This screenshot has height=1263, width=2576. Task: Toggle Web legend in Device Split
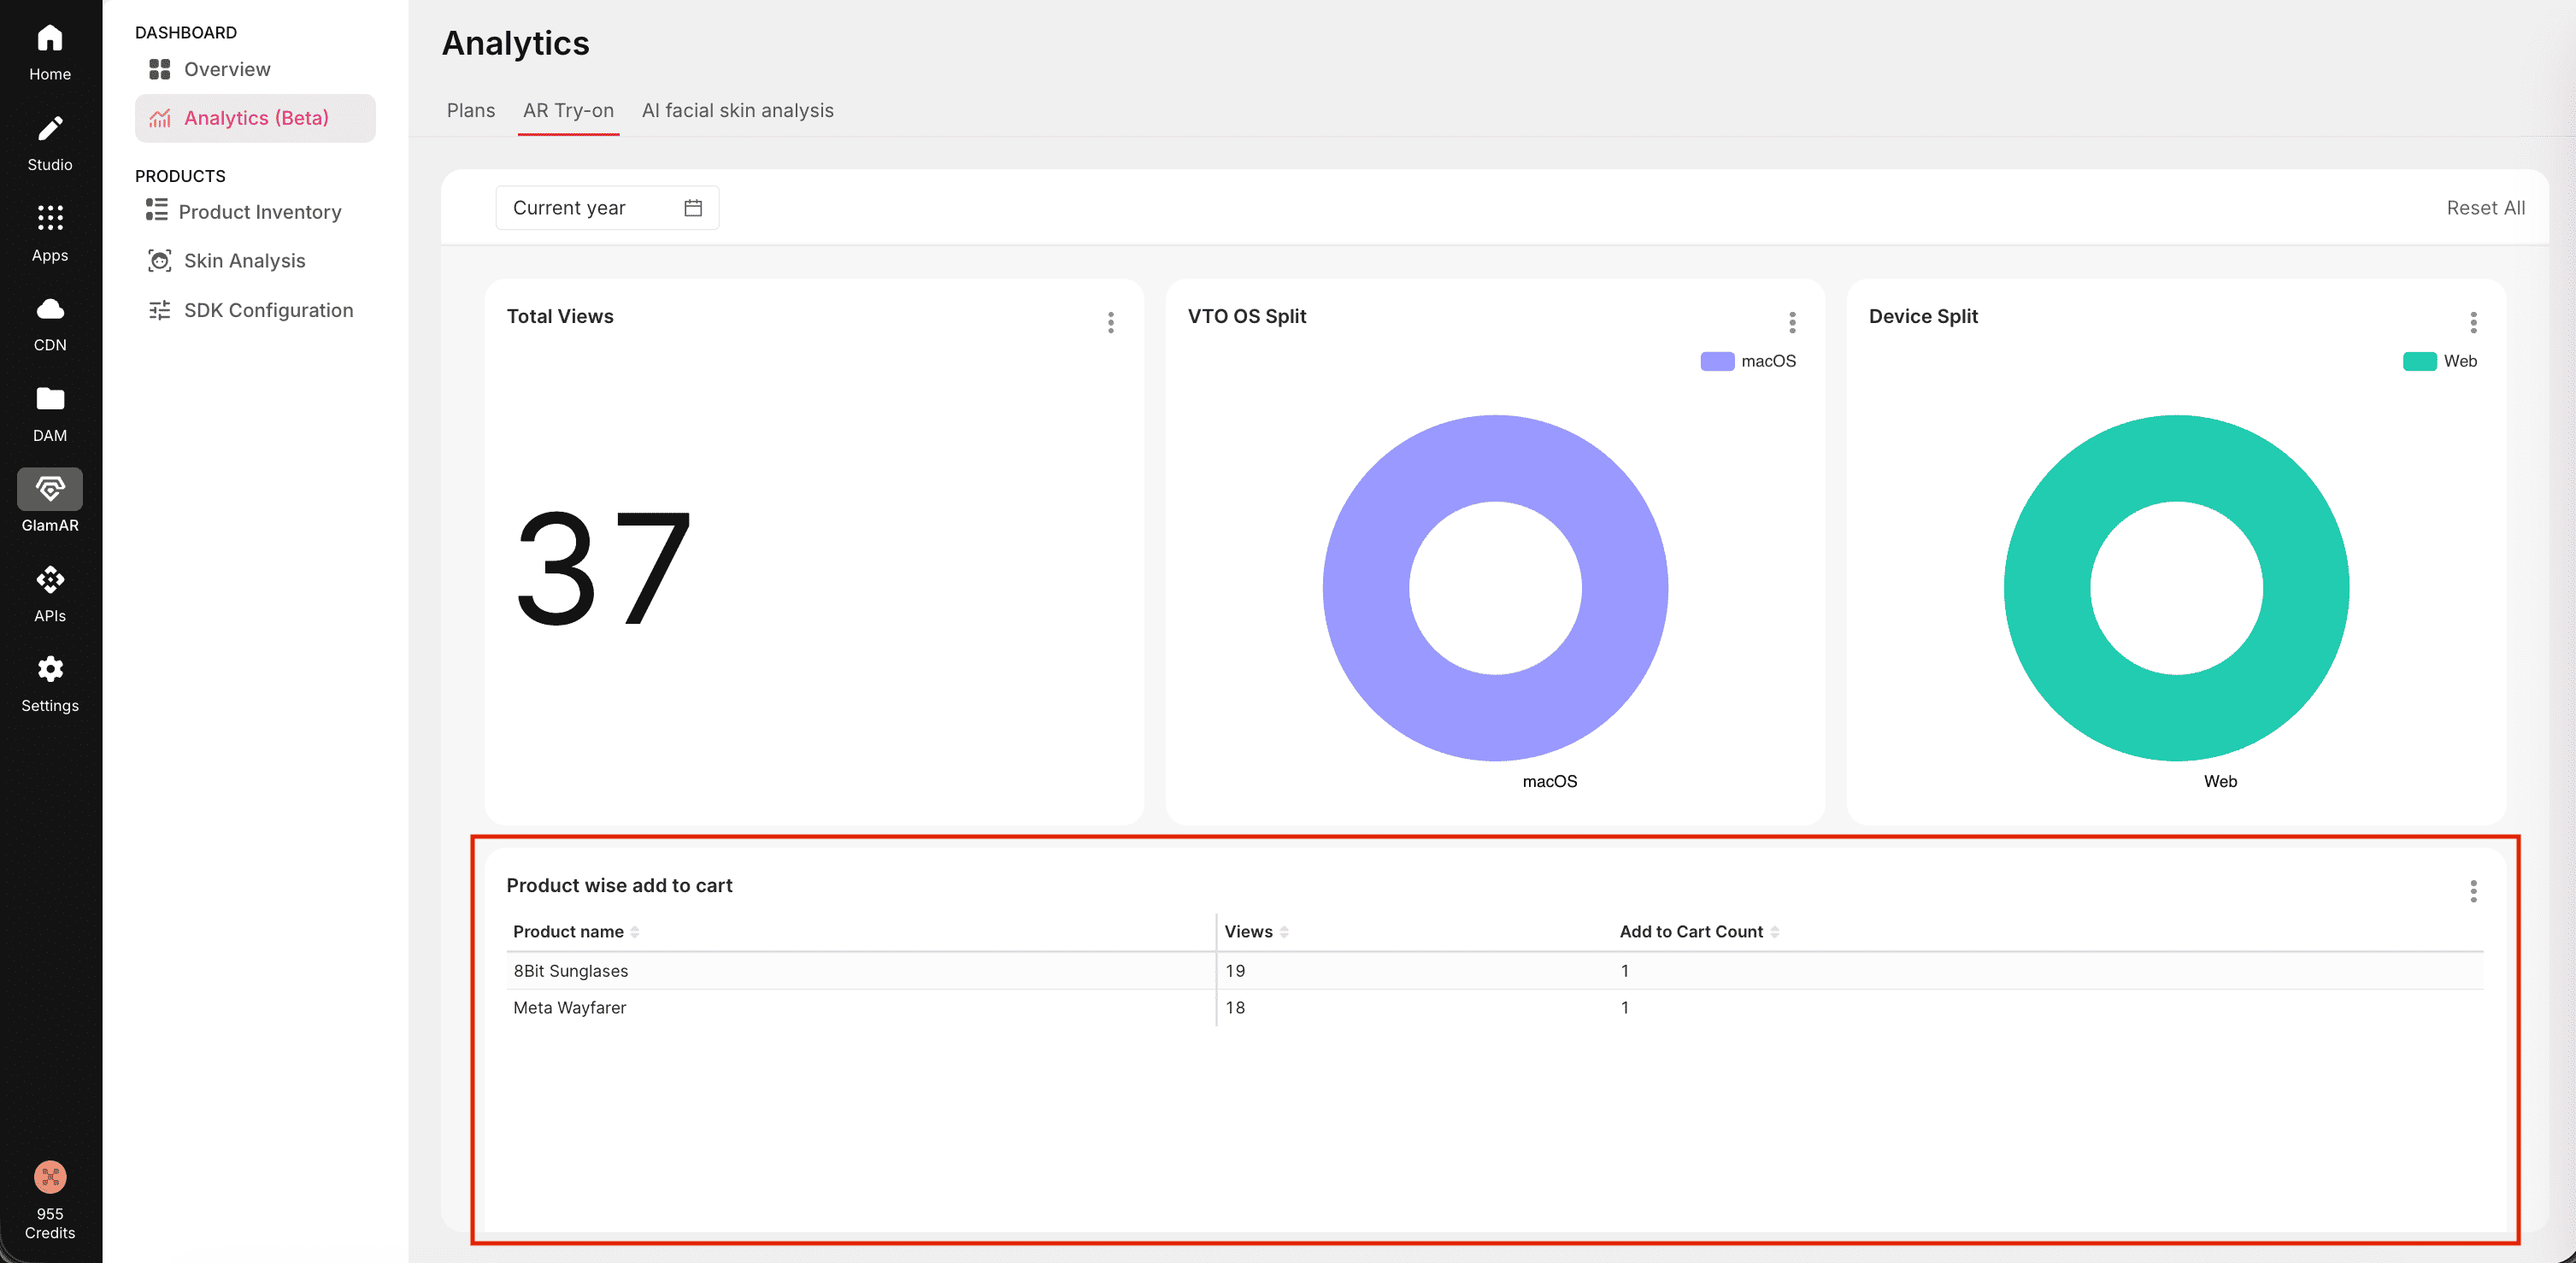tap(2439, 361)
